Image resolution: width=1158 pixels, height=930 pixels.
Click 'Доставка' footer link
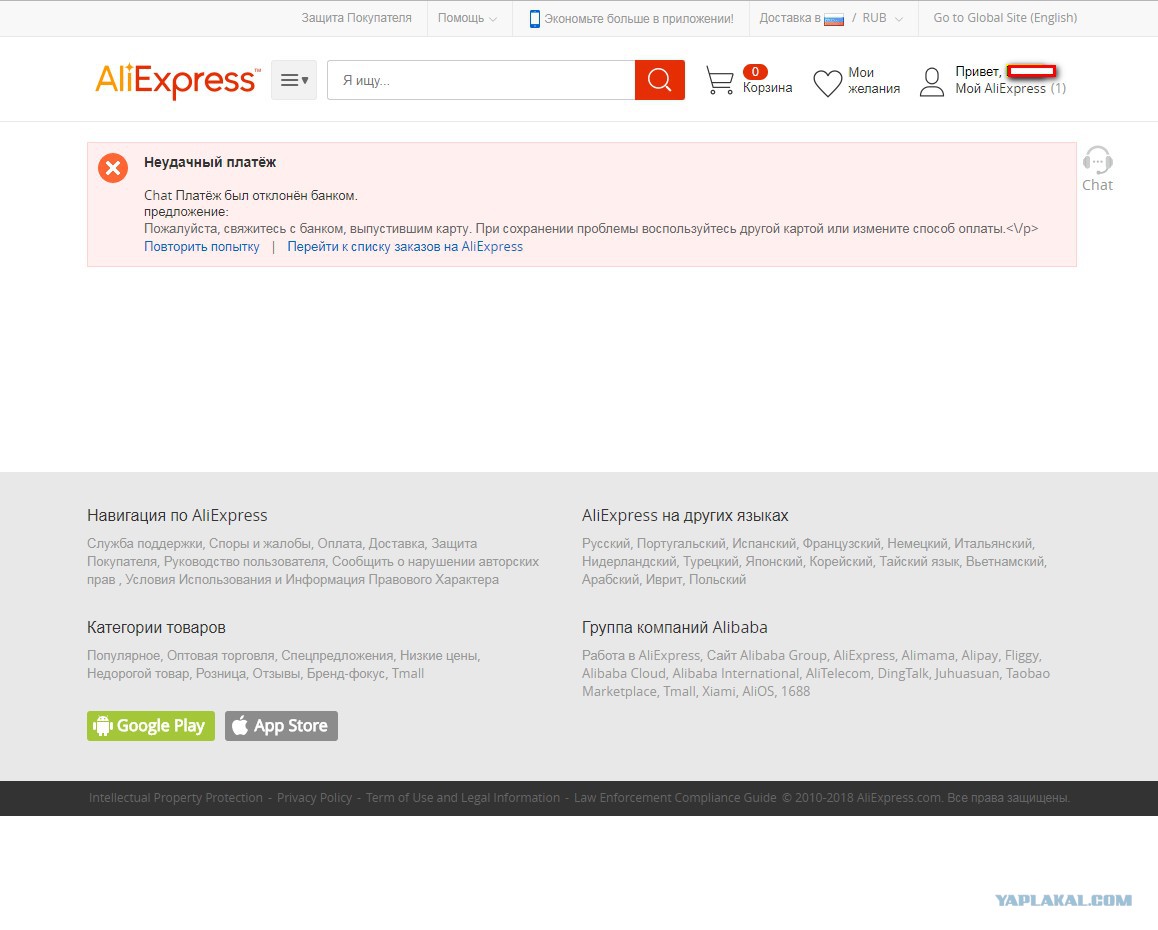point(397,544)
